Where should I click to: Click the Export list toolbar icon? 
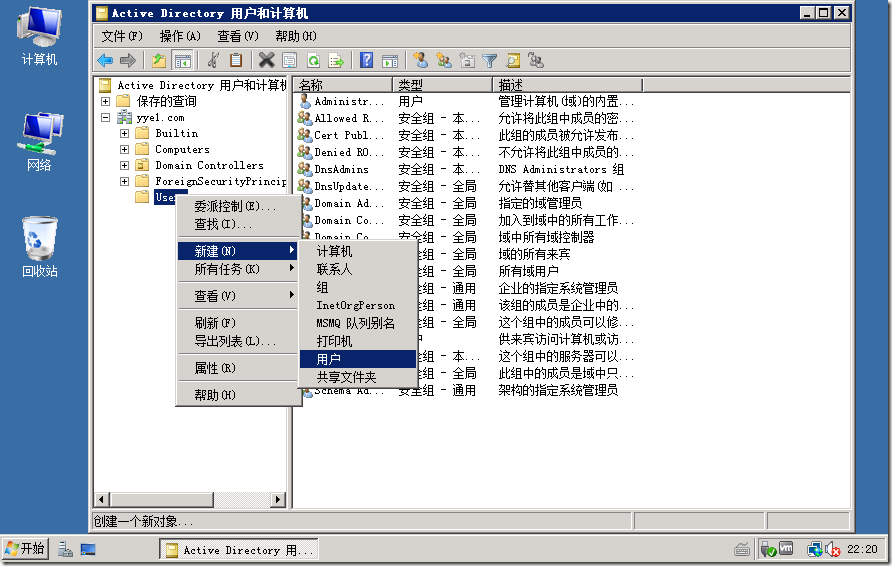(x=336, y=60)
